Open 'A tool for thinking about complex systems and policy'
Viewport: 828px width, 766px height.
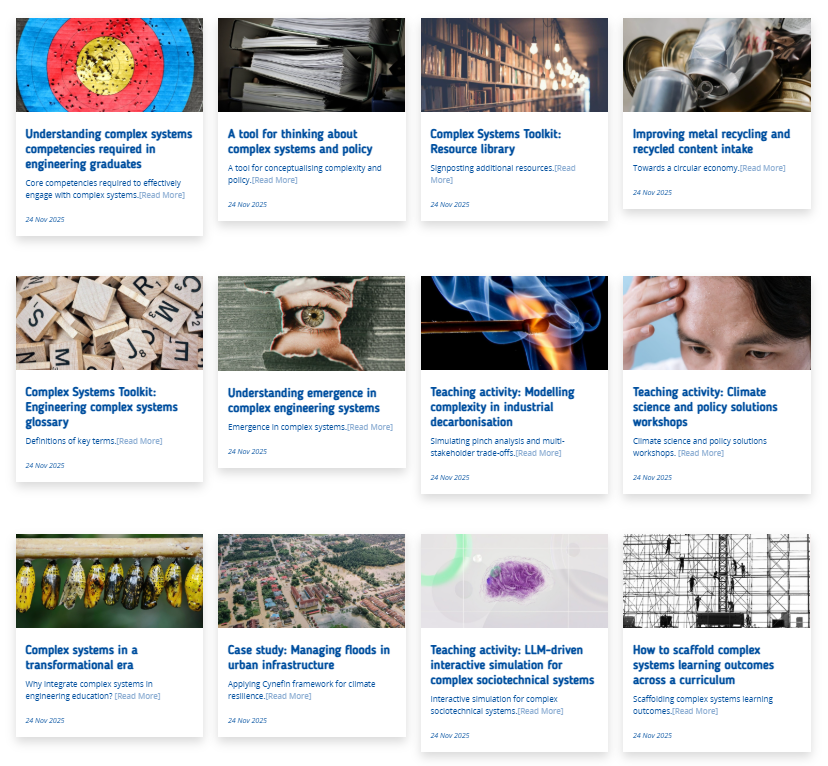299,141
